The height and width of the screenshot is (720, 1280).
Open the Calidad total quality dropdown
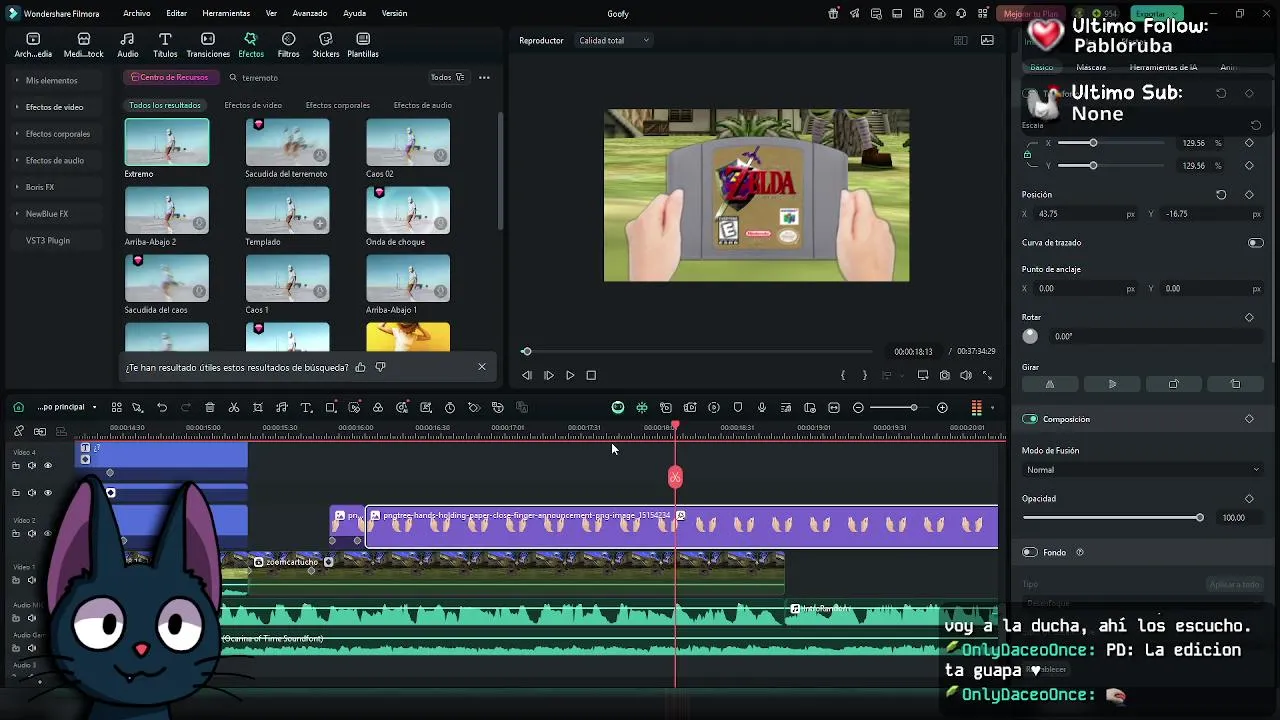coord(614,41)
